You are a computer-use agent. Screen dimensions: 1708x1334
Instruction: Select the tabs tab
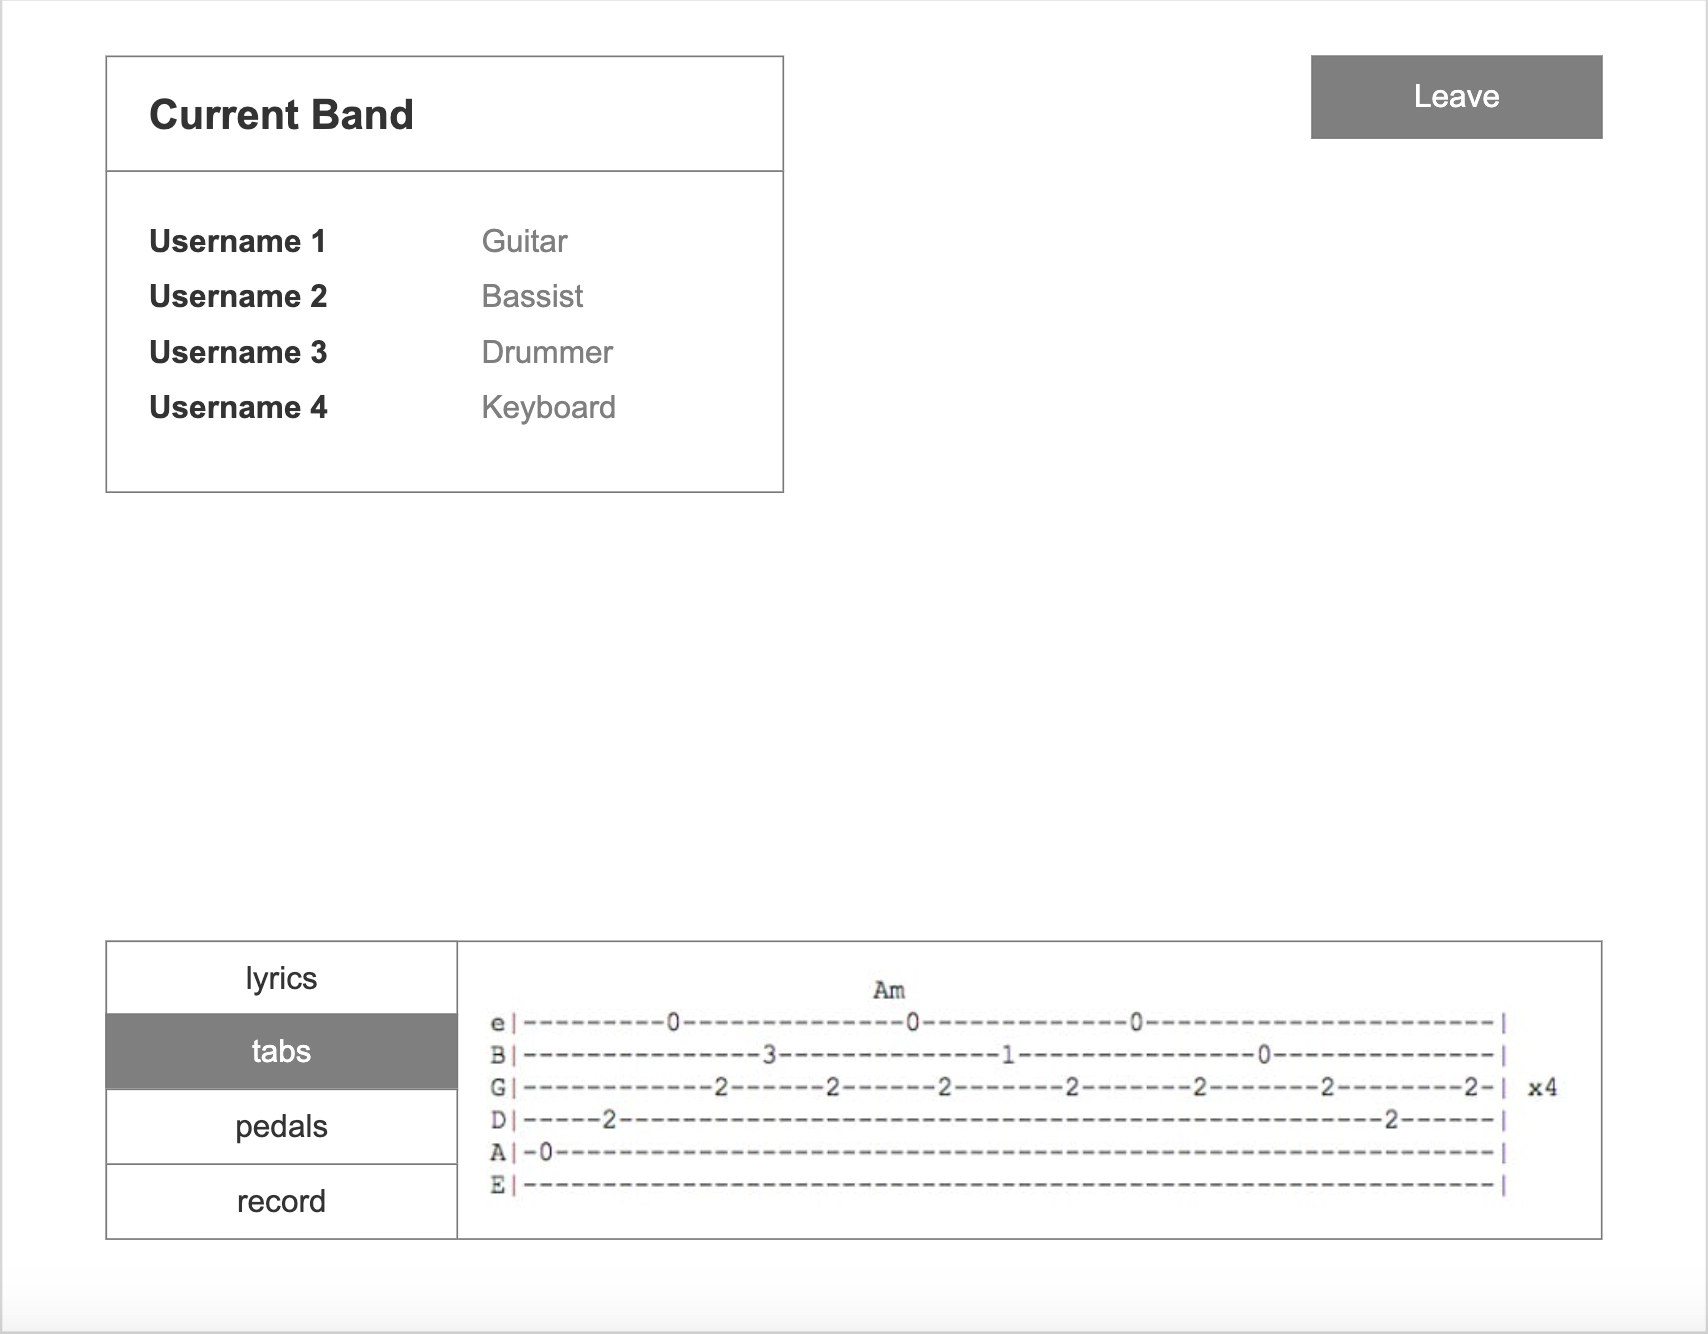(x=281, y=1051)
